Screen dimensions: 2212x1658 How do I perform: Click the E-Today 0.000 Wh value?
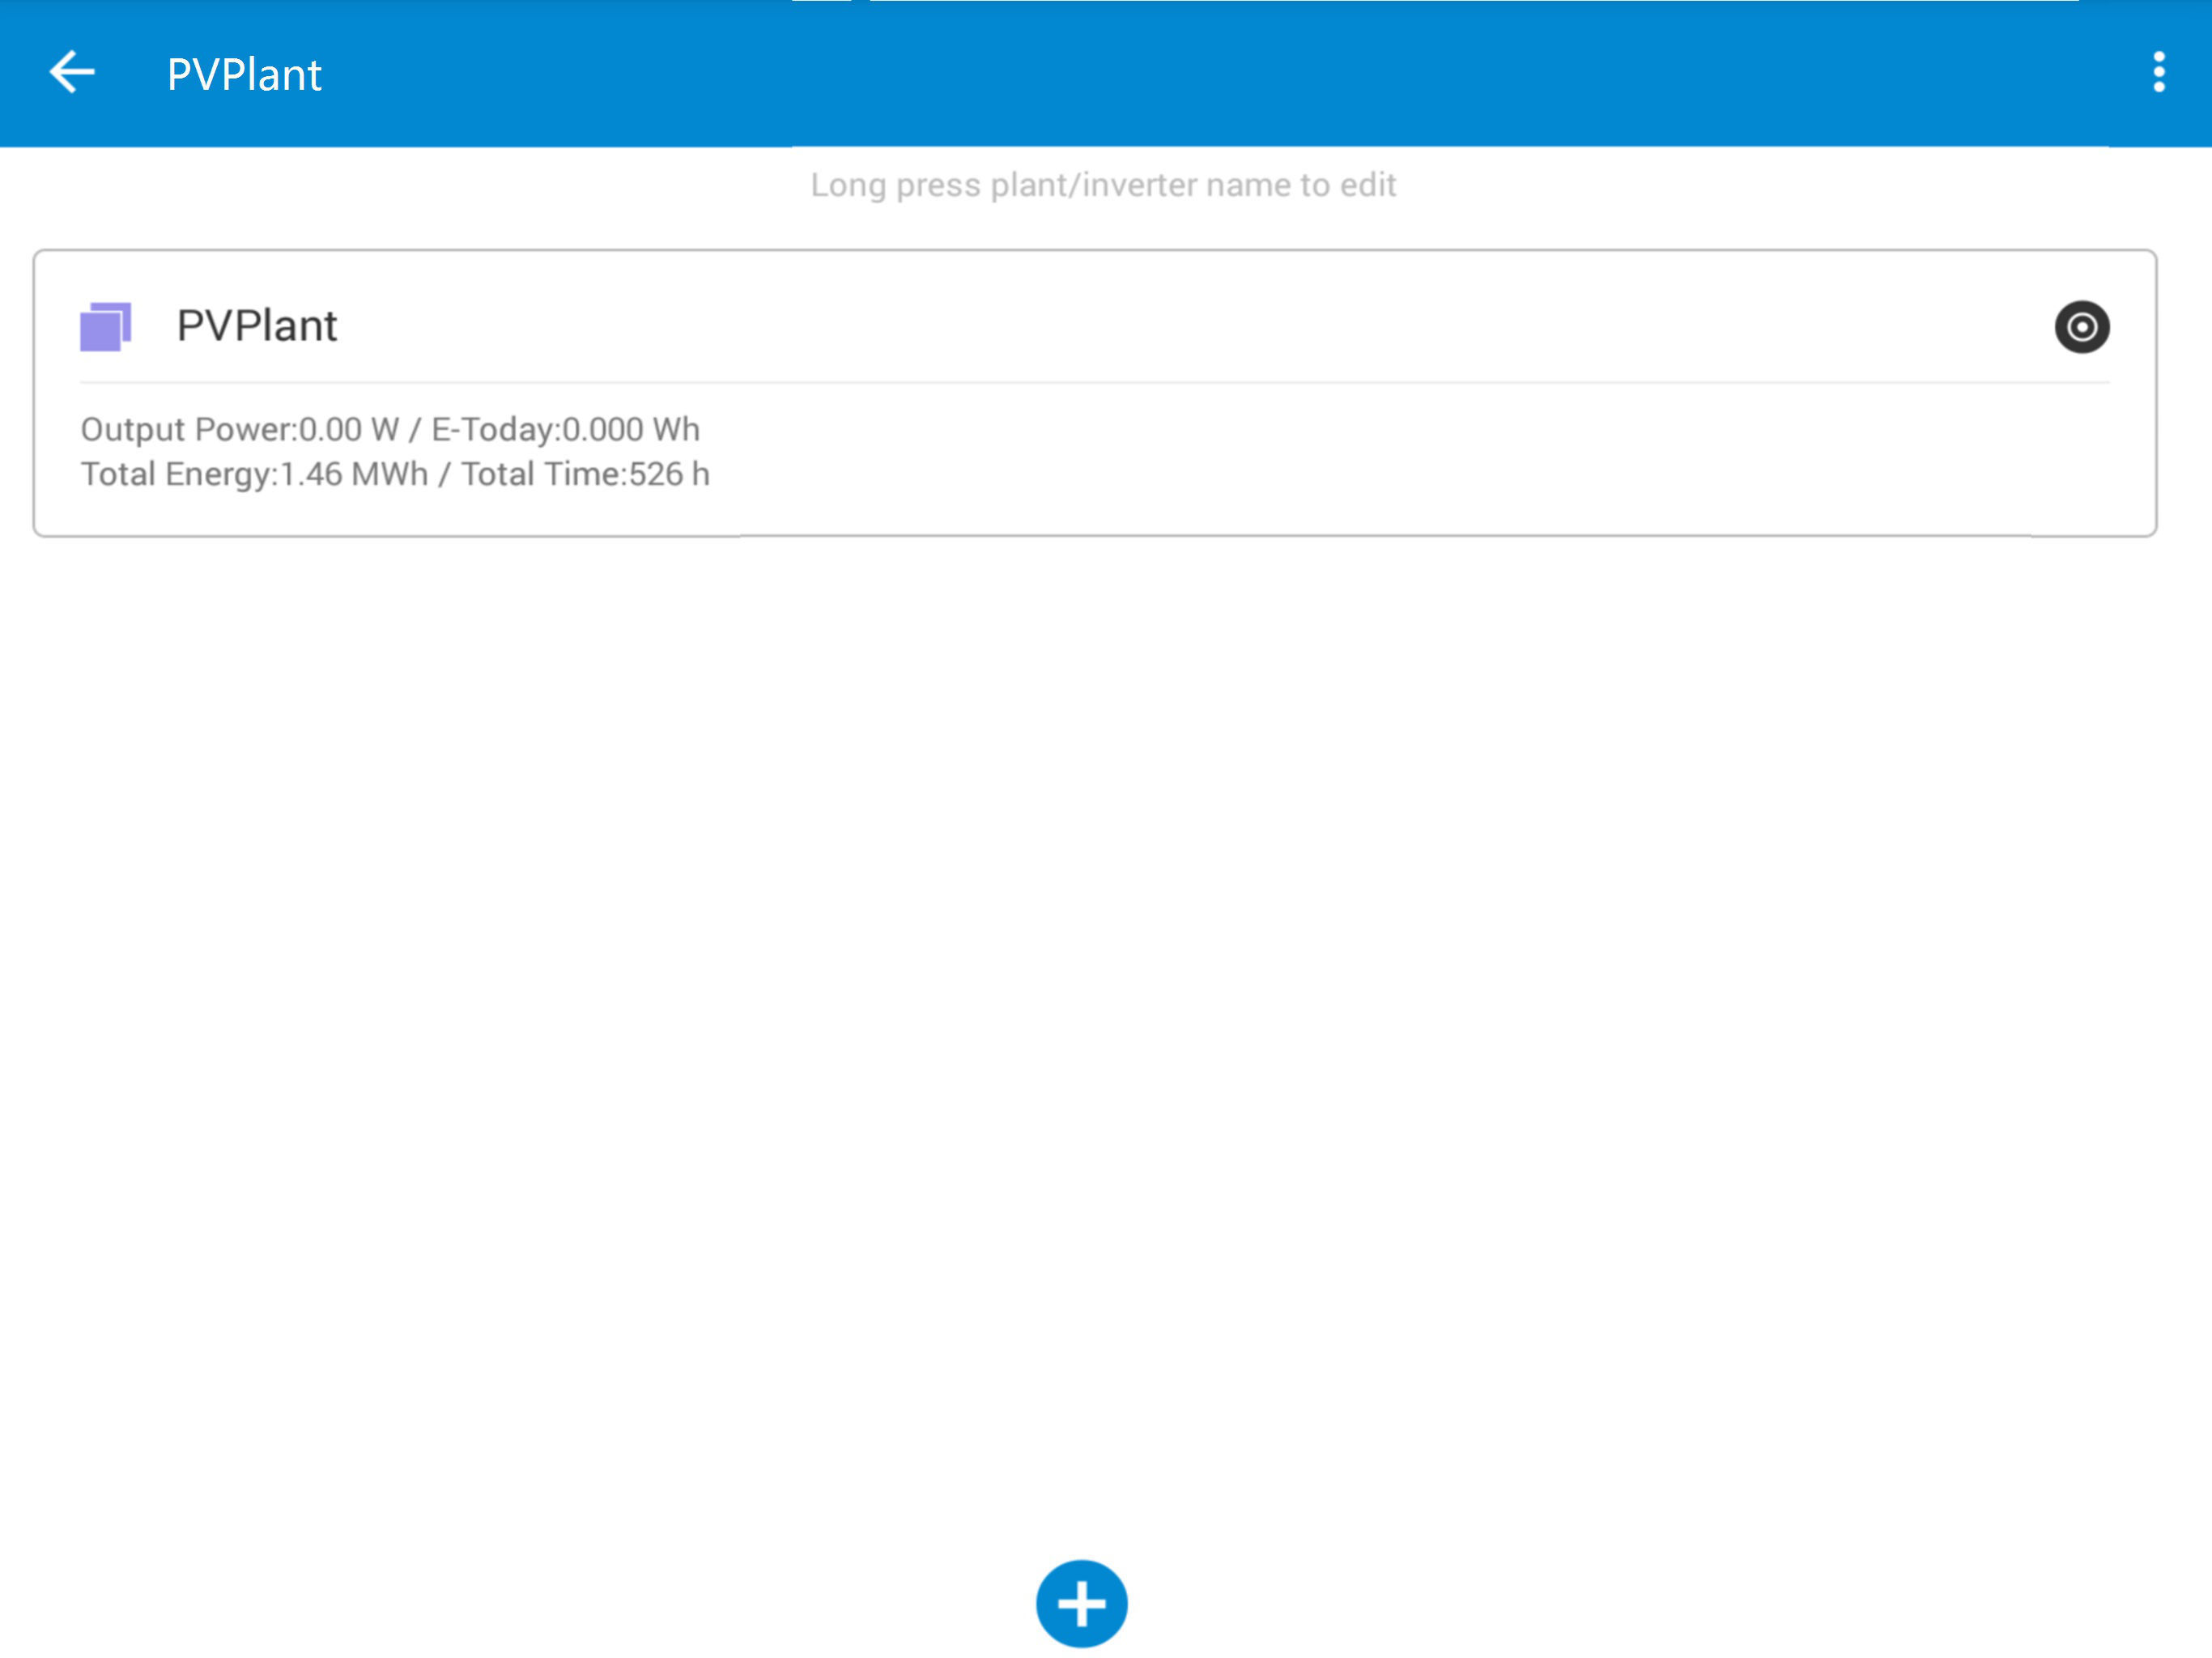(565, 429)
